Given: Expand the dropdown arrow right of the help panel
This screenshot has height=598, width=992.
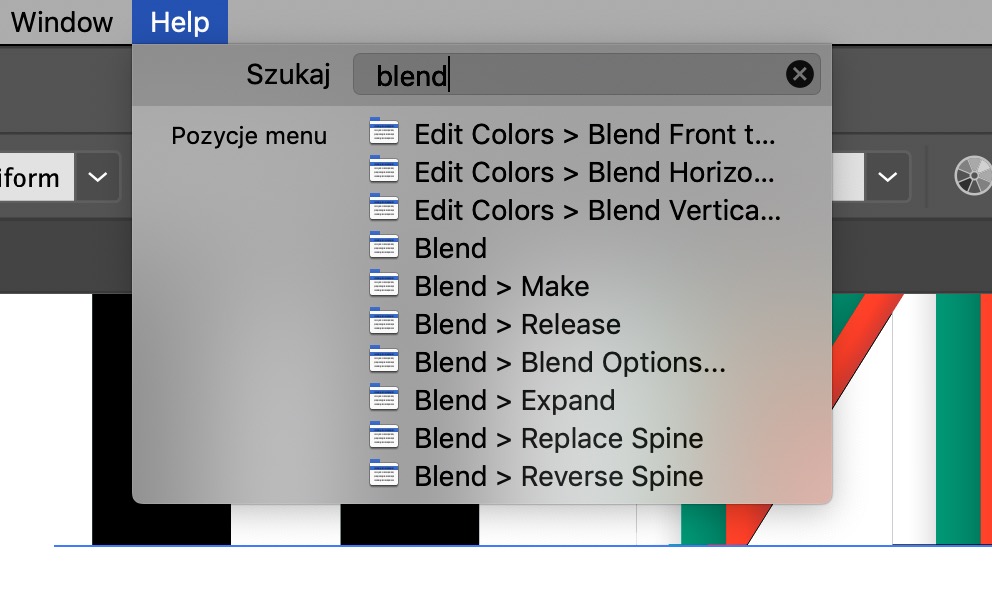Looking at the screenshot, I should click(887, 177).
